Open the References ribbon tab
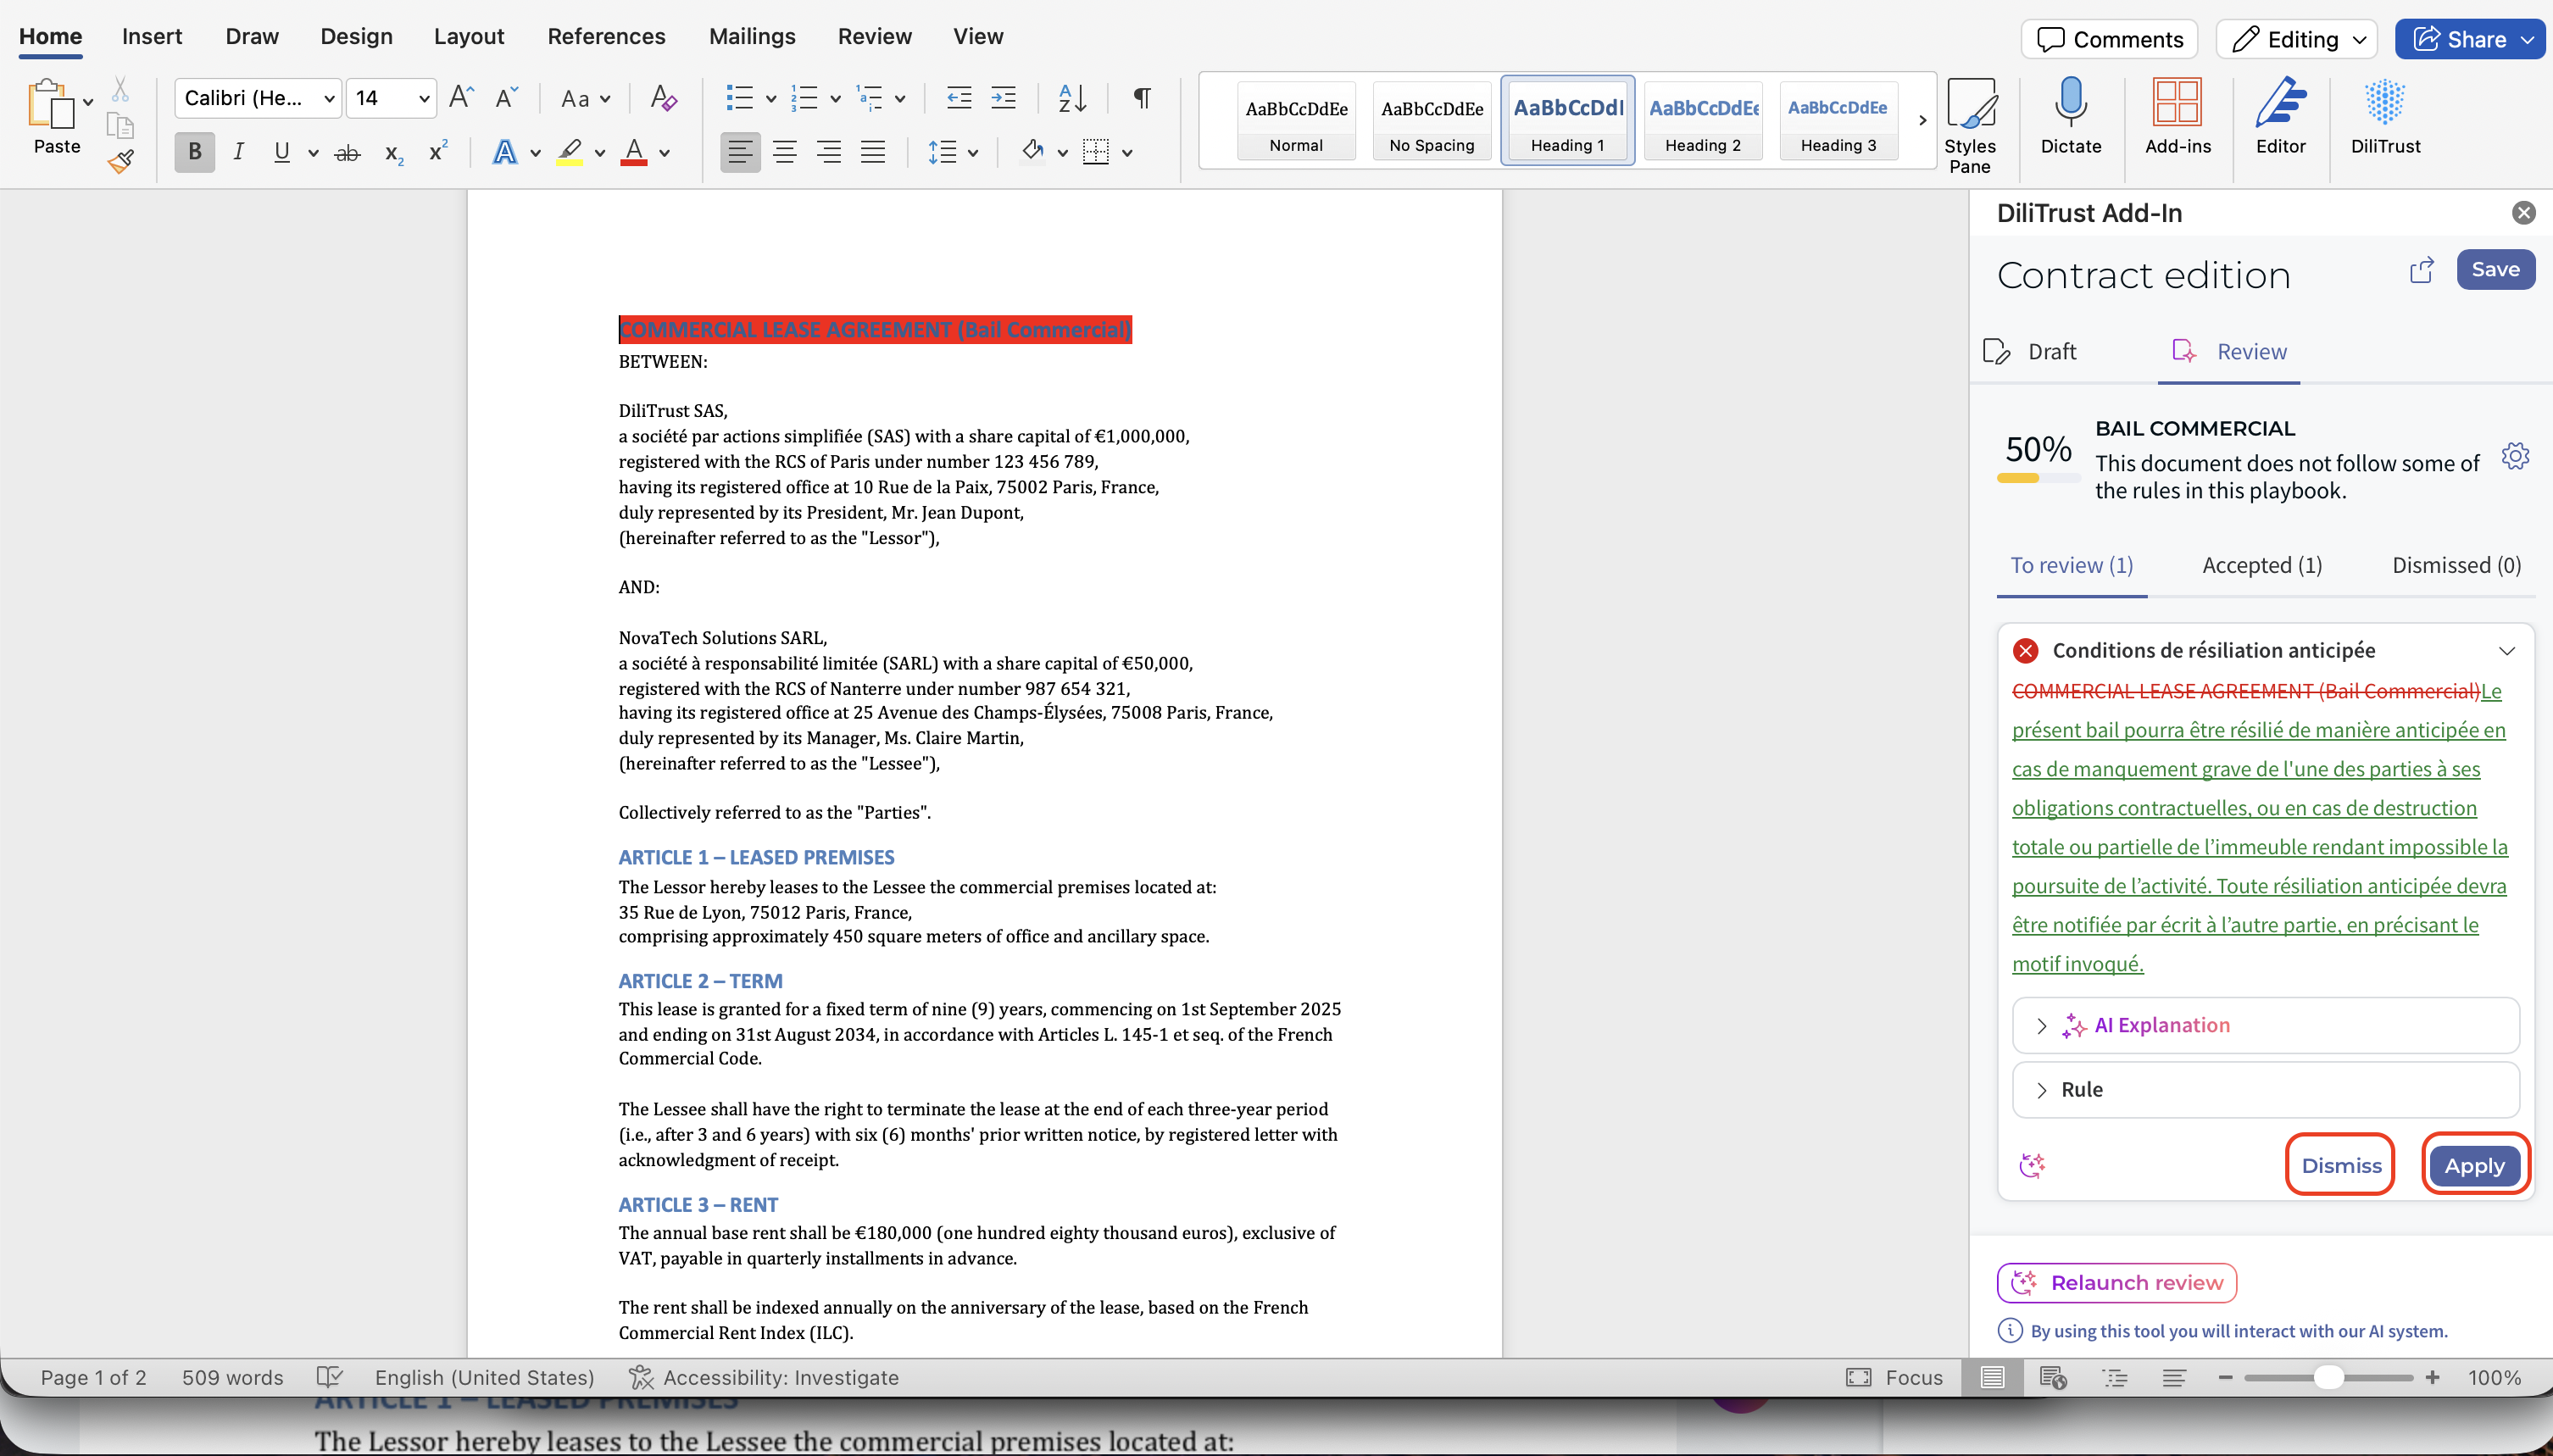This screenshot has width=2553, height=1456. (x=606, y=36)
